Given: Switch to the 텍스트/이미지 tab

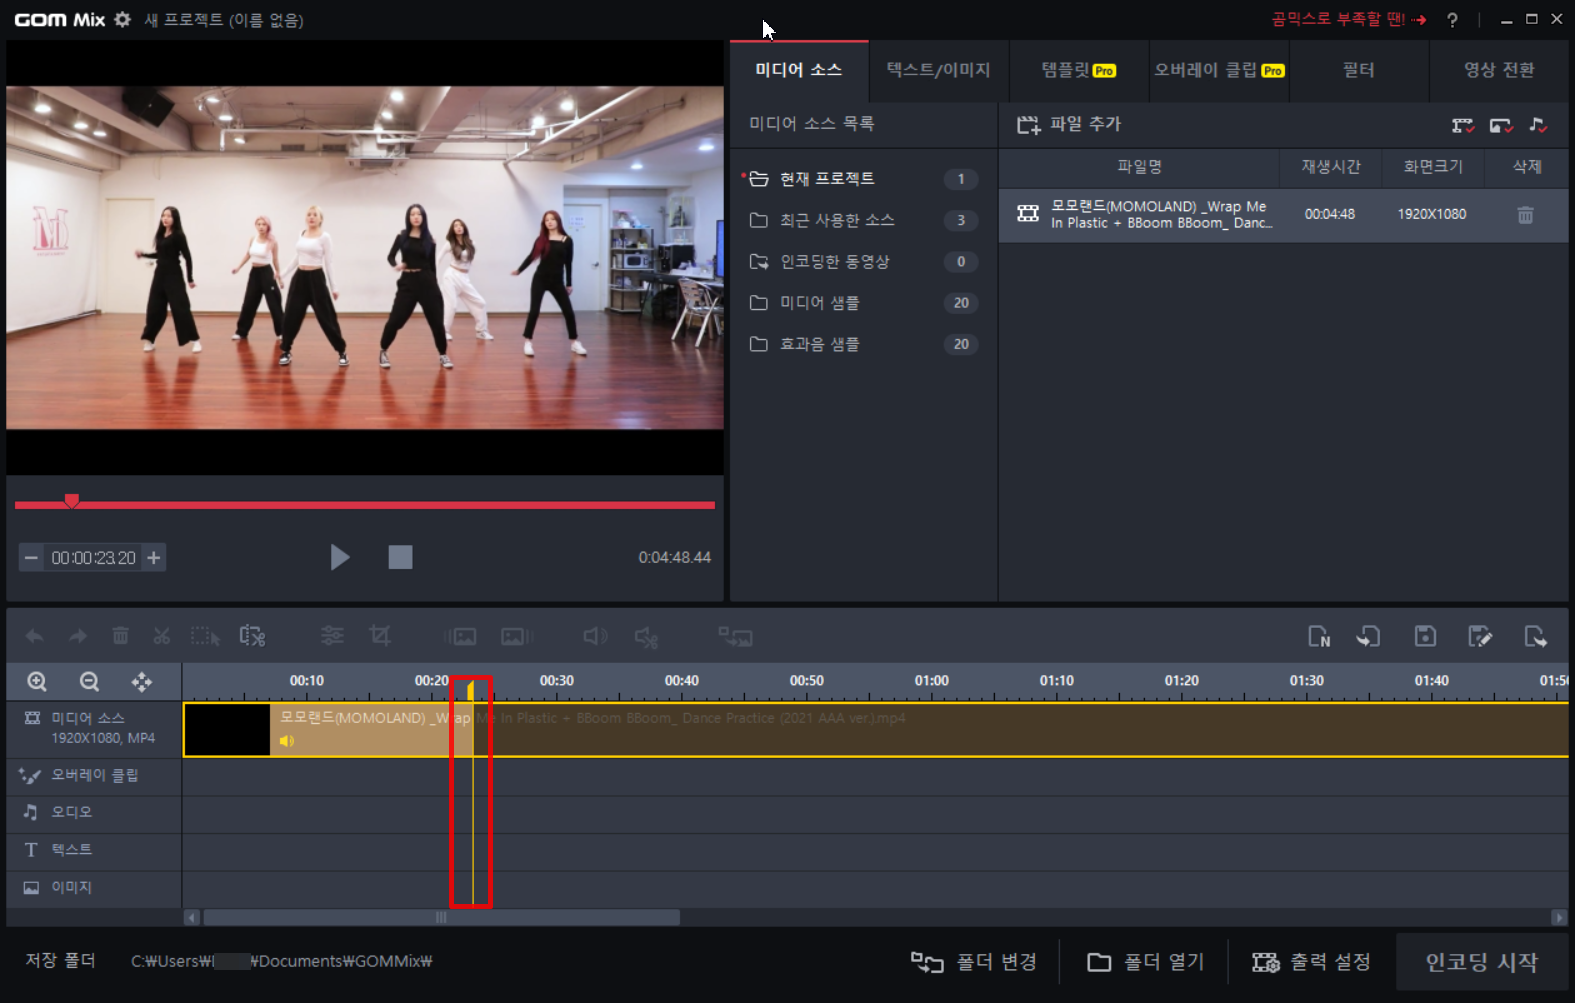Looking at the screenshot, I should pos(938,70).
